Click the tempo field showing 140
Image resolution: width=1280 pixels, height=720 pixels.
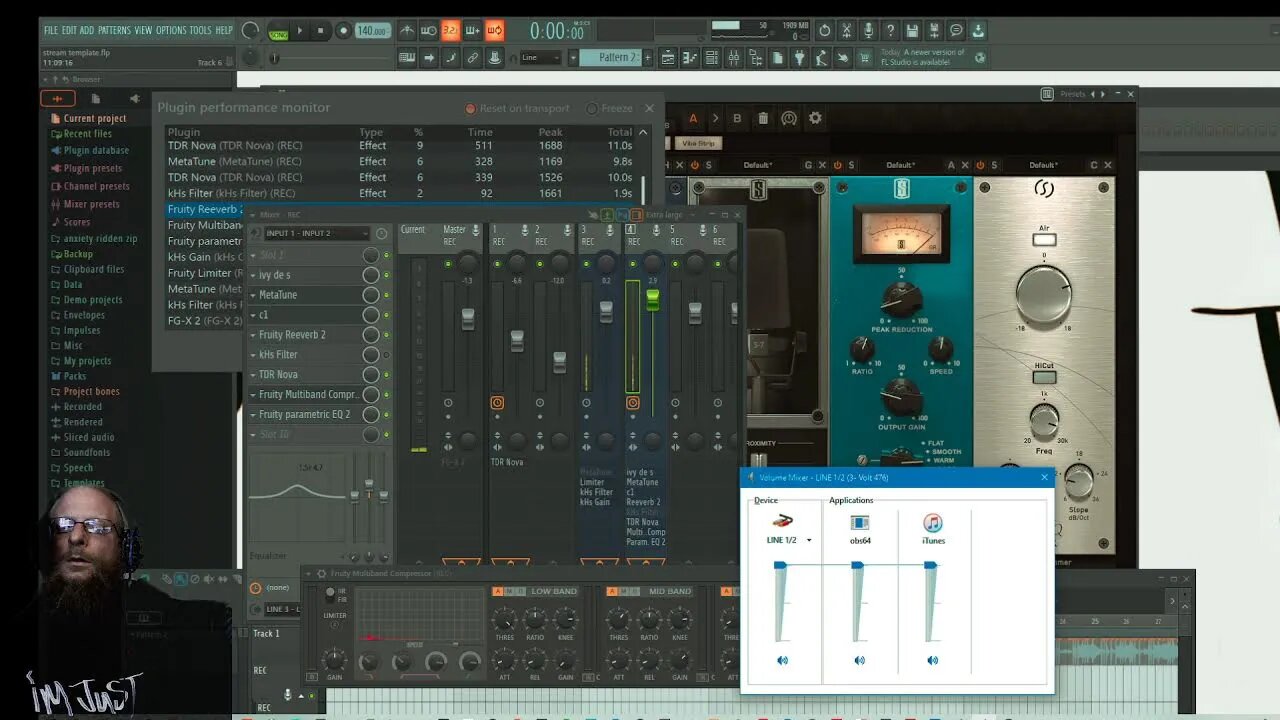pyautogui.click(x=373, y=31)
